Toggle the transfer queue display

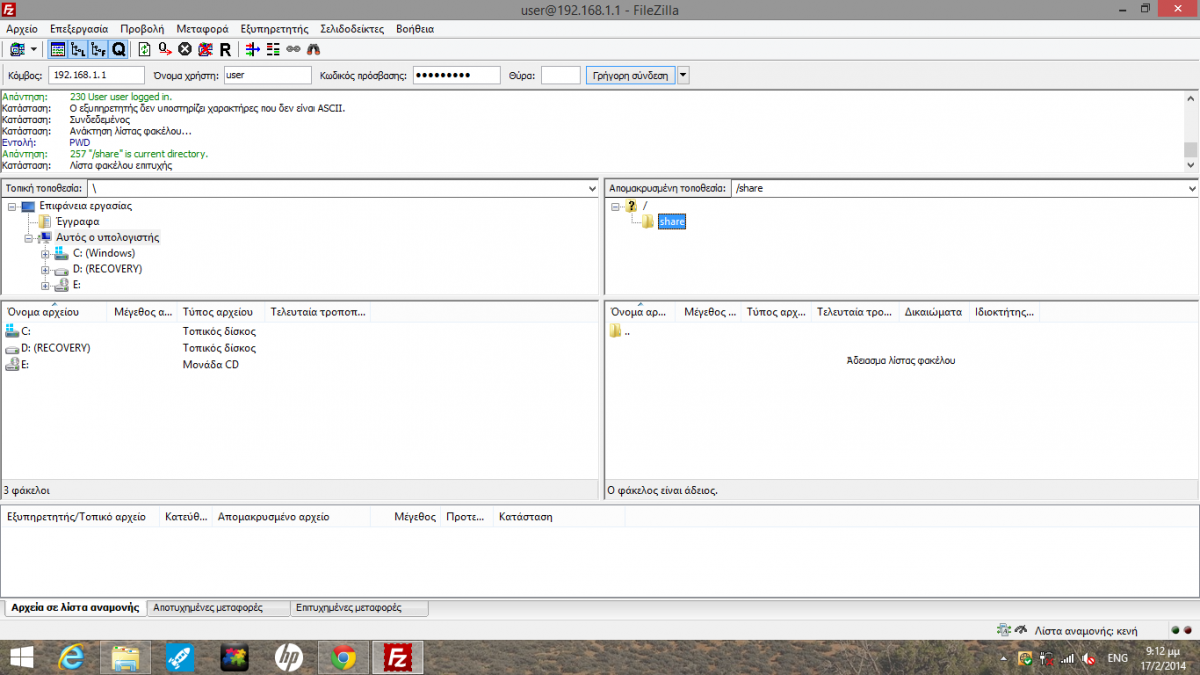point(118,49)
